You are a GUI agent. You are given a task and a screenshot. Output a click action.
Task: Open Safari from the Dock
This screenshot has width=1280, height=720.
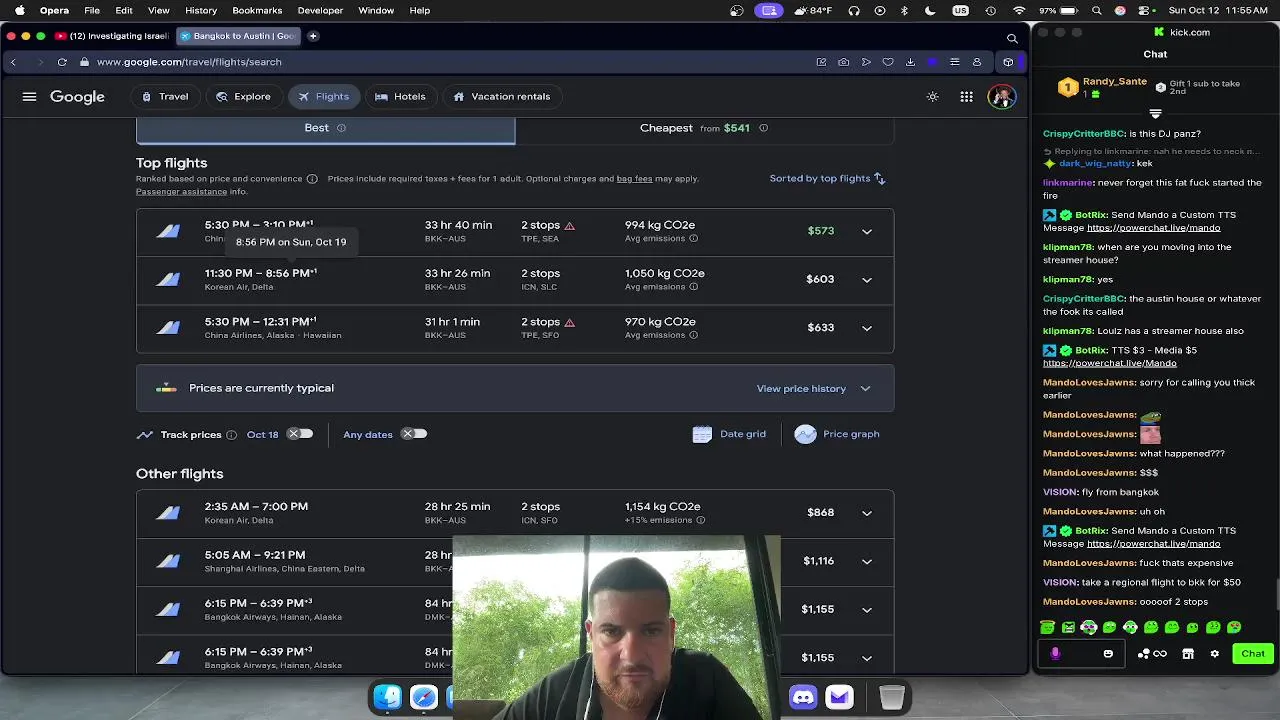[424, 697]
